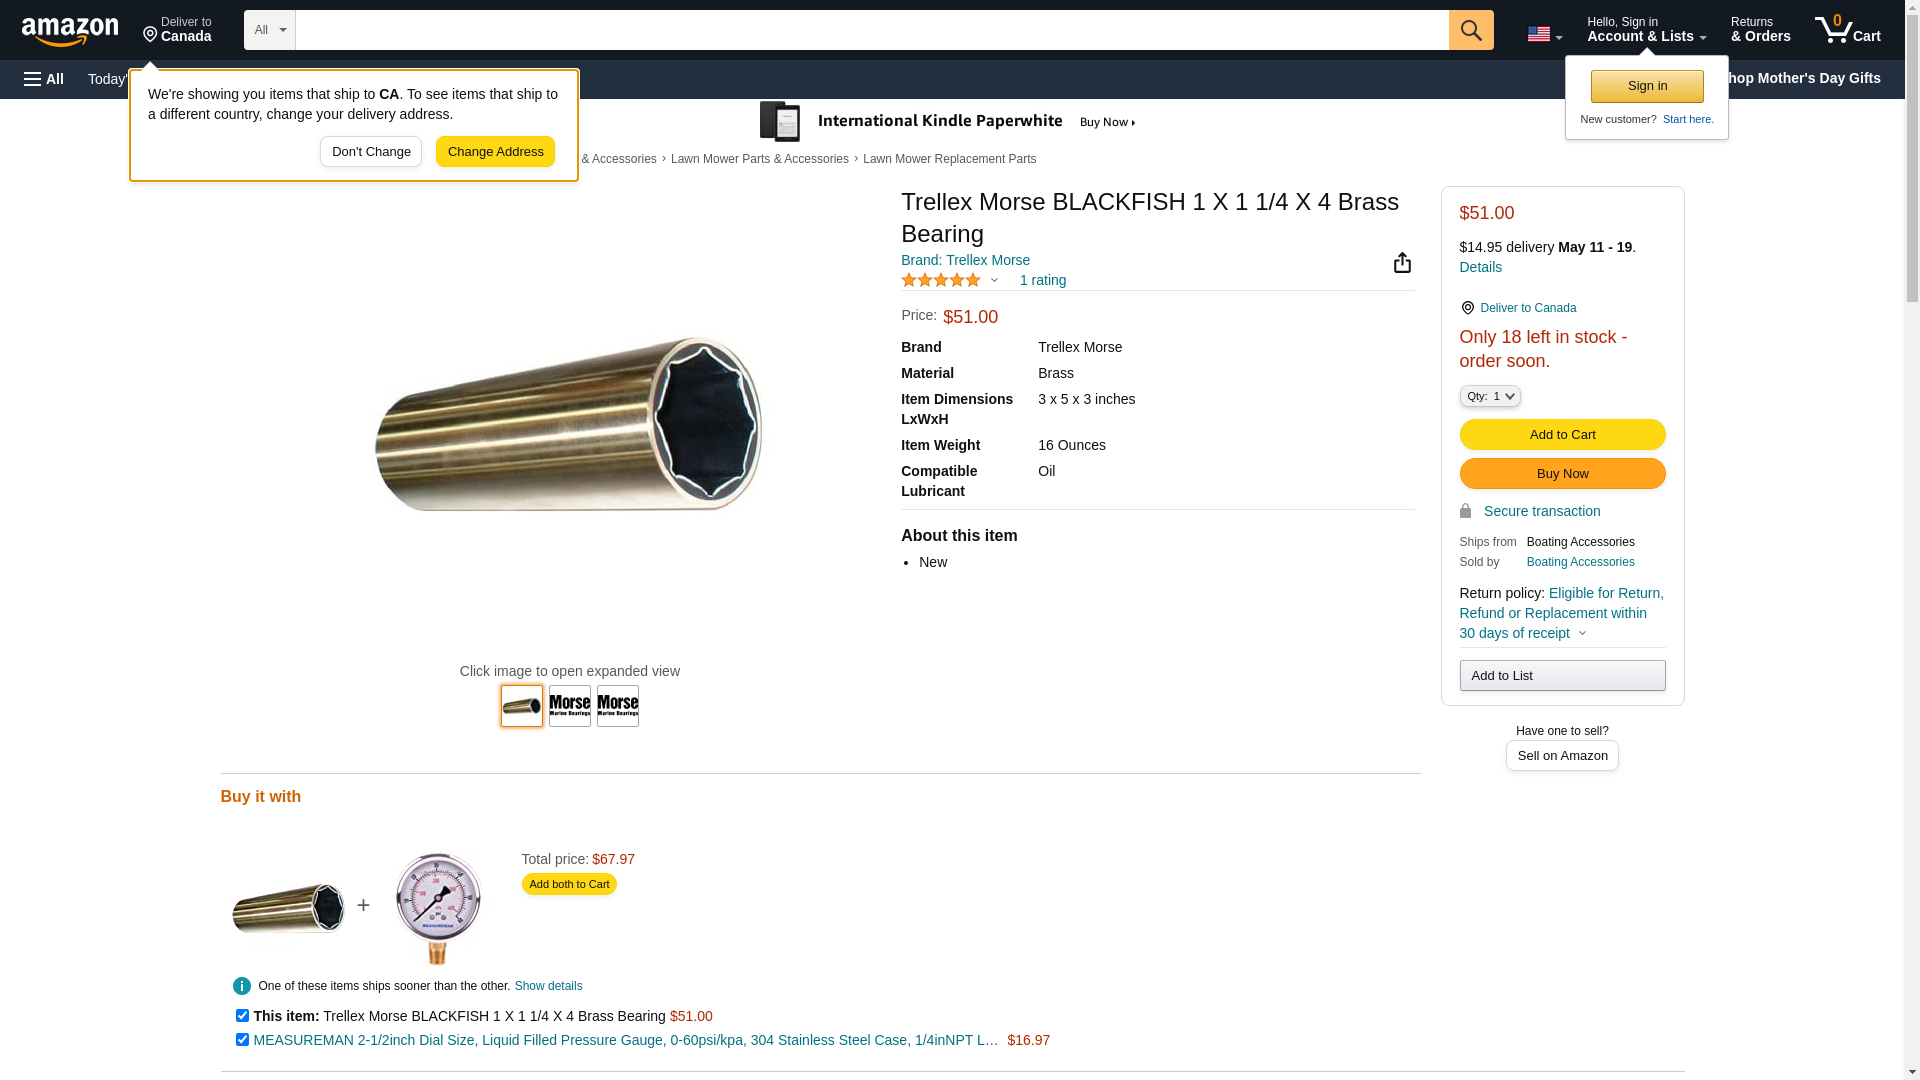The height and width of the screenshot is (1080, 1920).
Task: Click the share icon near product title
Action: 1402,262
